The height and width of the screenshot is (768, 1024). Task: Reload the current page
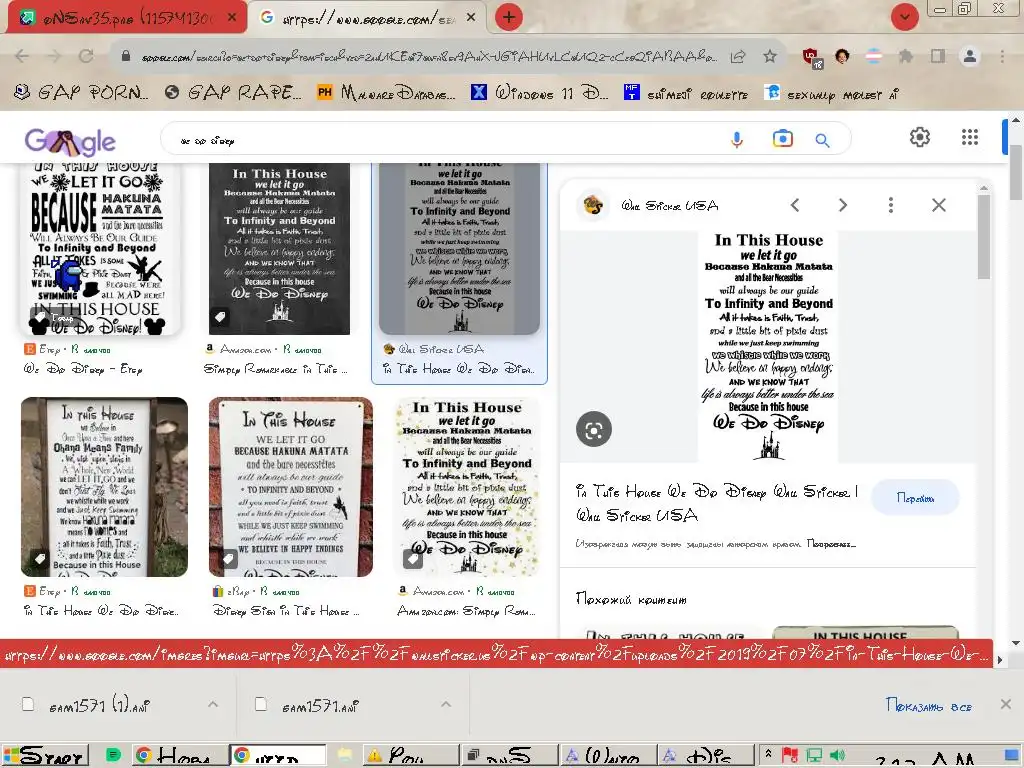coord(86,56)
